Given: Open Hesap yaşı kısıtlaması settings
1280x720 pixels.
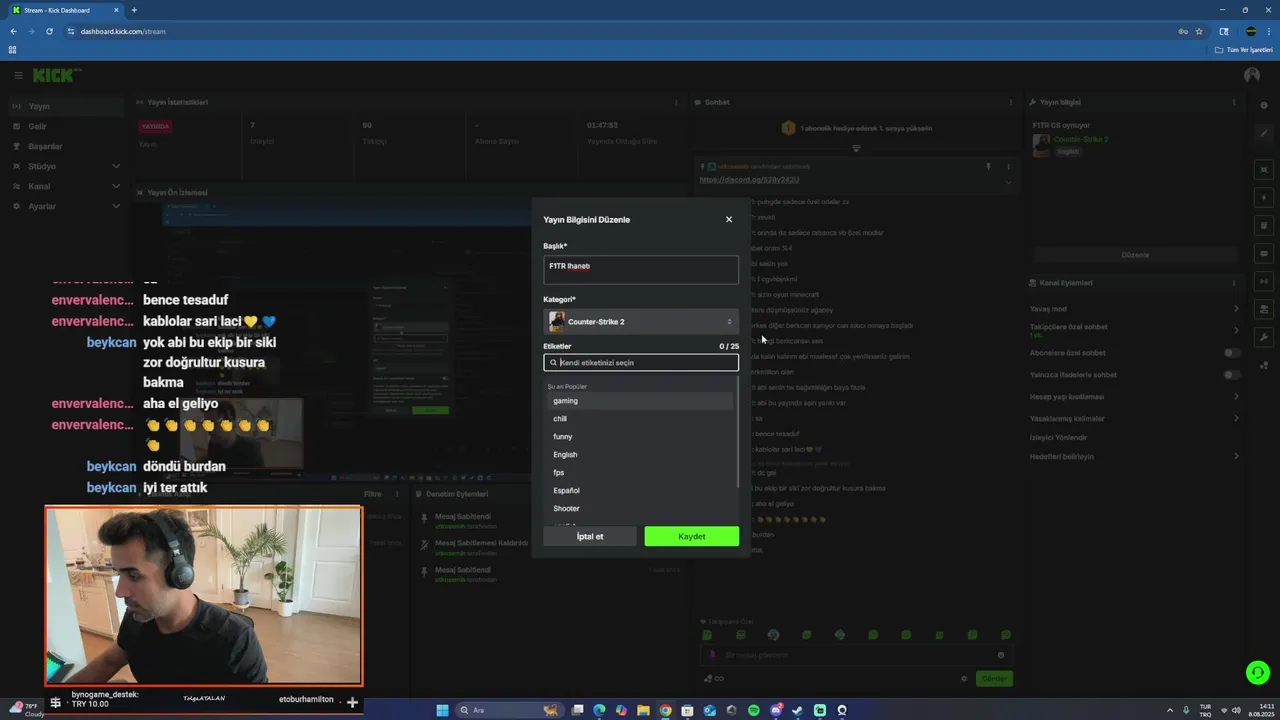Looking at the screenshot, I should click(x=1135, y=397).
